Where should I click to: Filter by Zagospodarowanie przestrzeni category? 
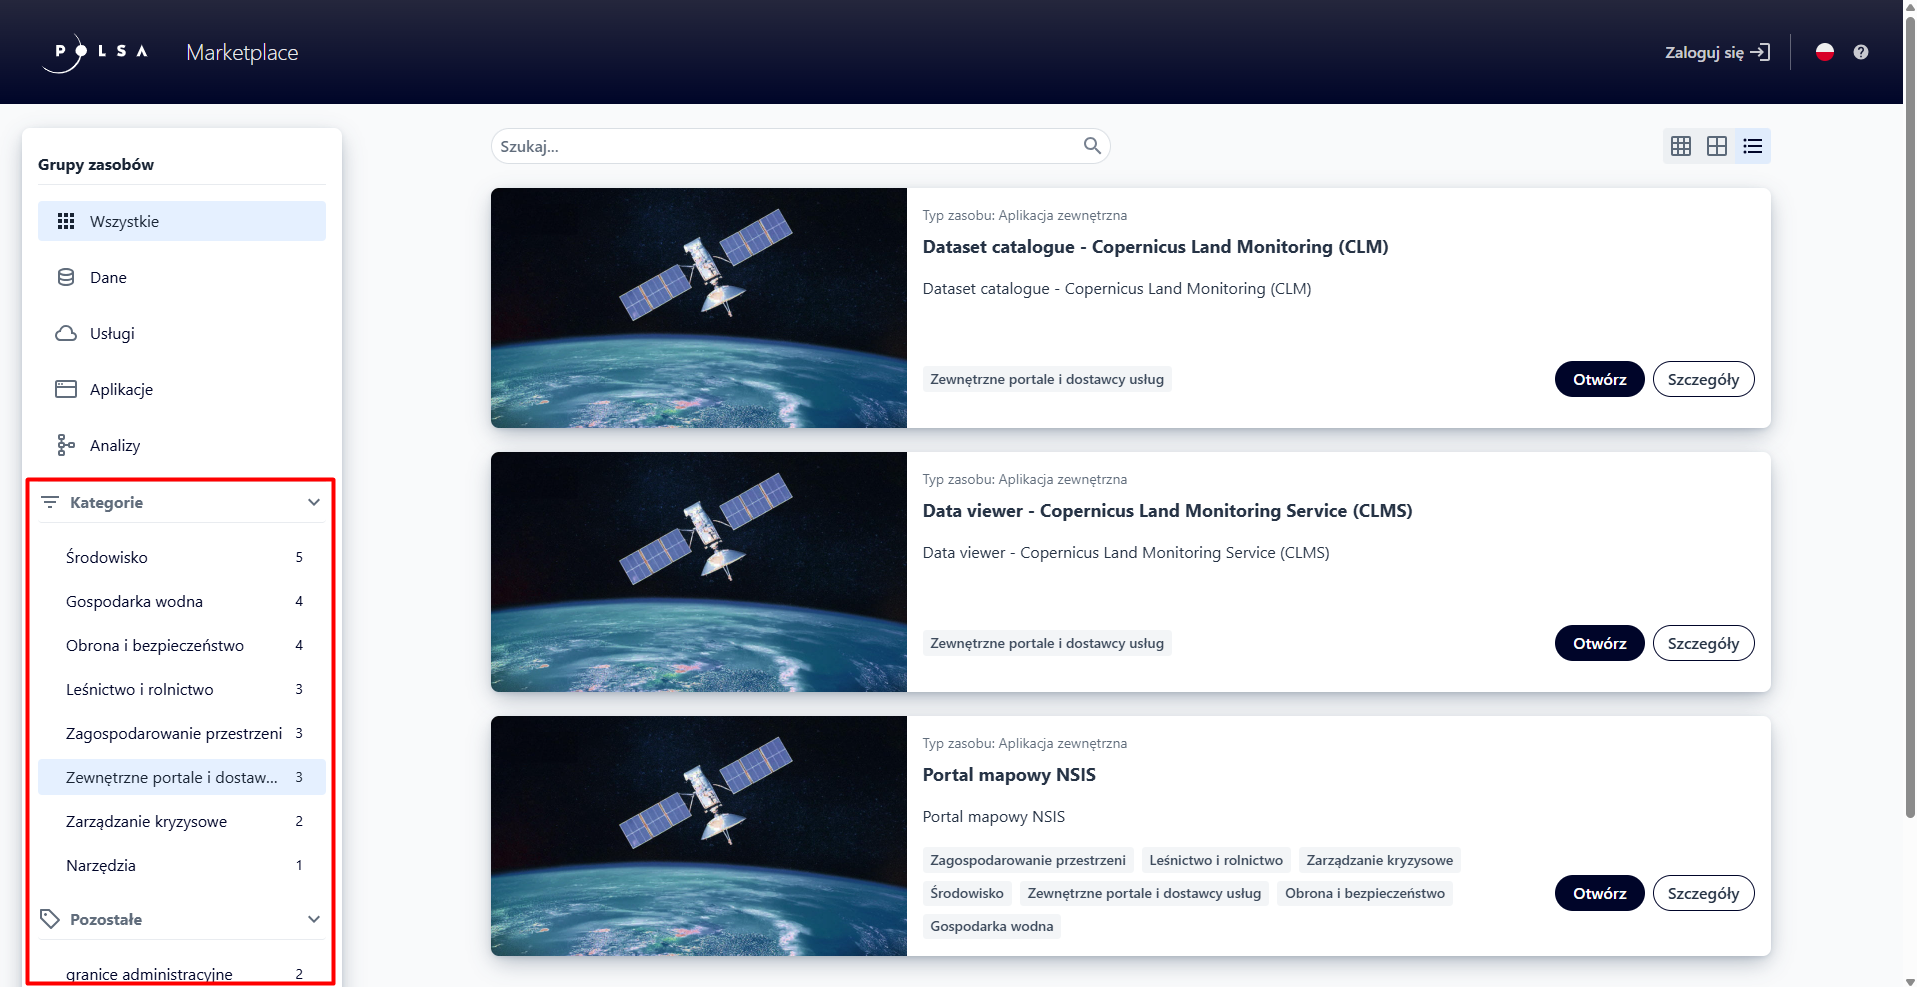coord(182,733)
